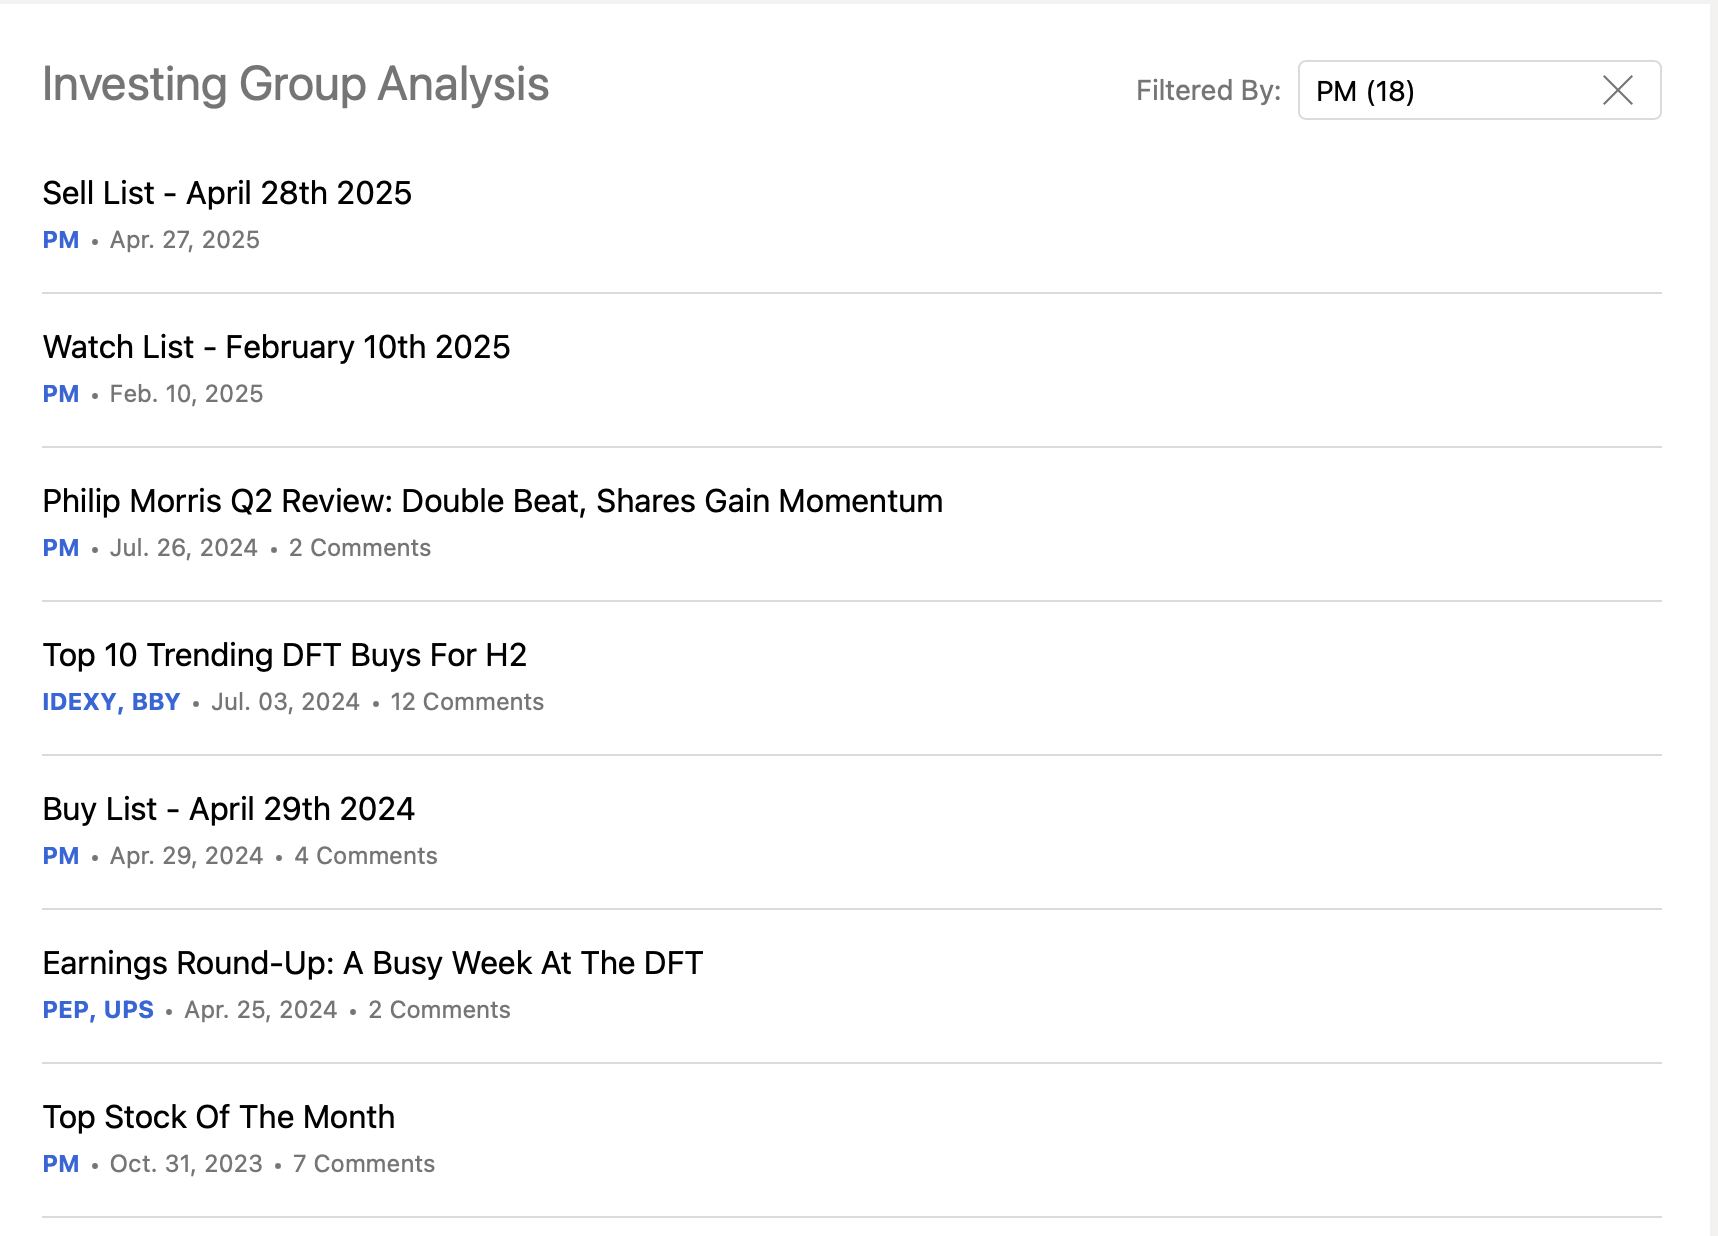Open the Watch List - February 10th 2025 article

tap(276, 347)
